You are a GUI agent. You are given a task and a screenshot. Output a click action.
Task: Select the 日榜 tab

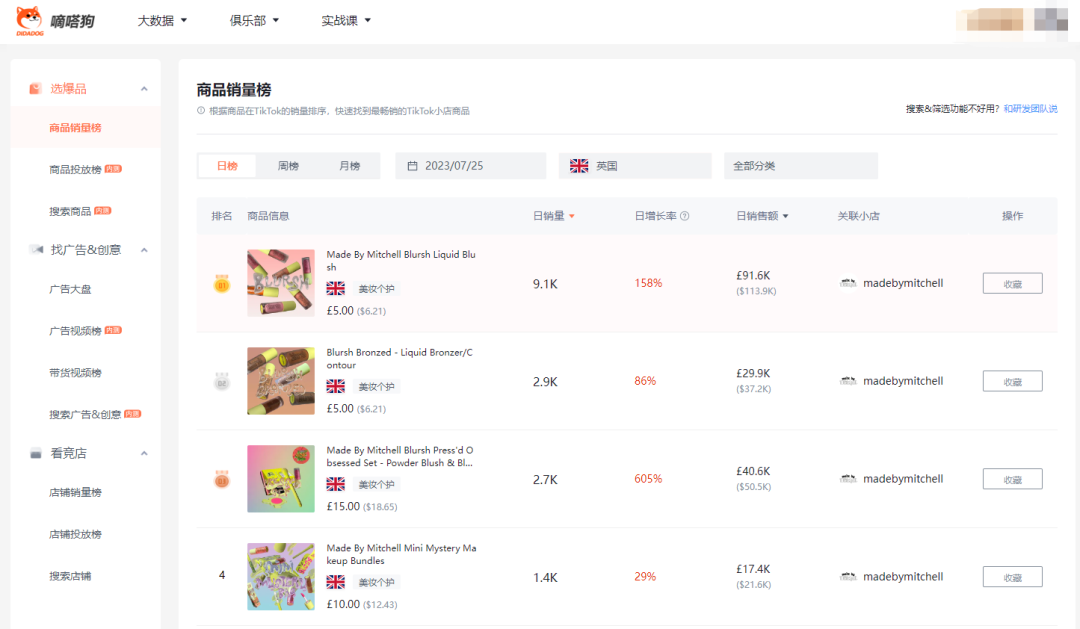[x=227, y=166]
